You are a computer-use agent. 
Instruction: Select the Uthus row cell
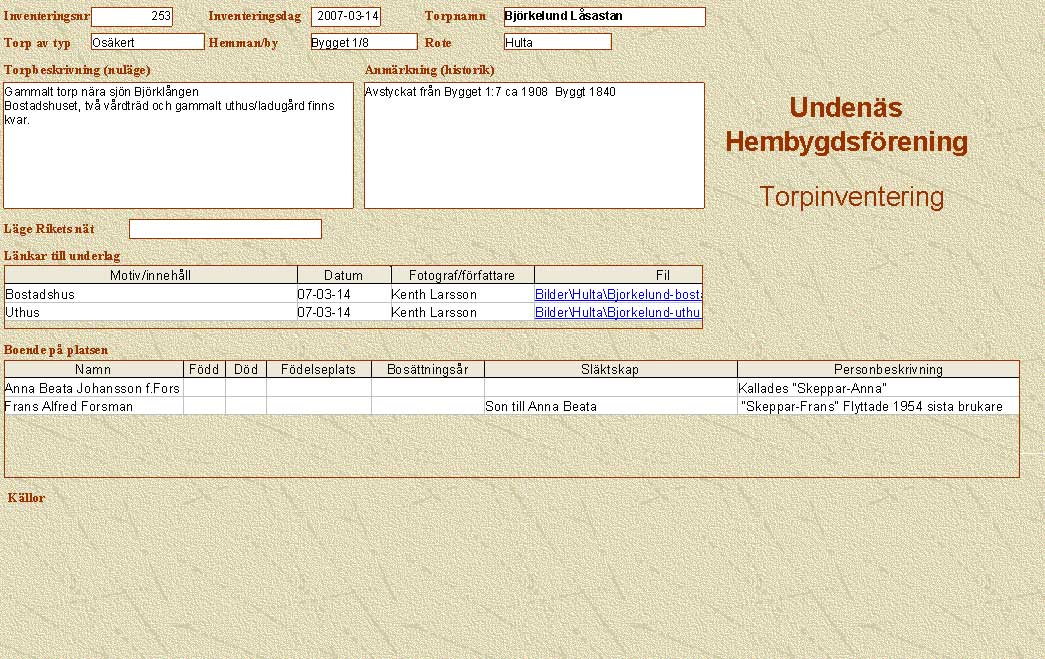coord(151,312)
